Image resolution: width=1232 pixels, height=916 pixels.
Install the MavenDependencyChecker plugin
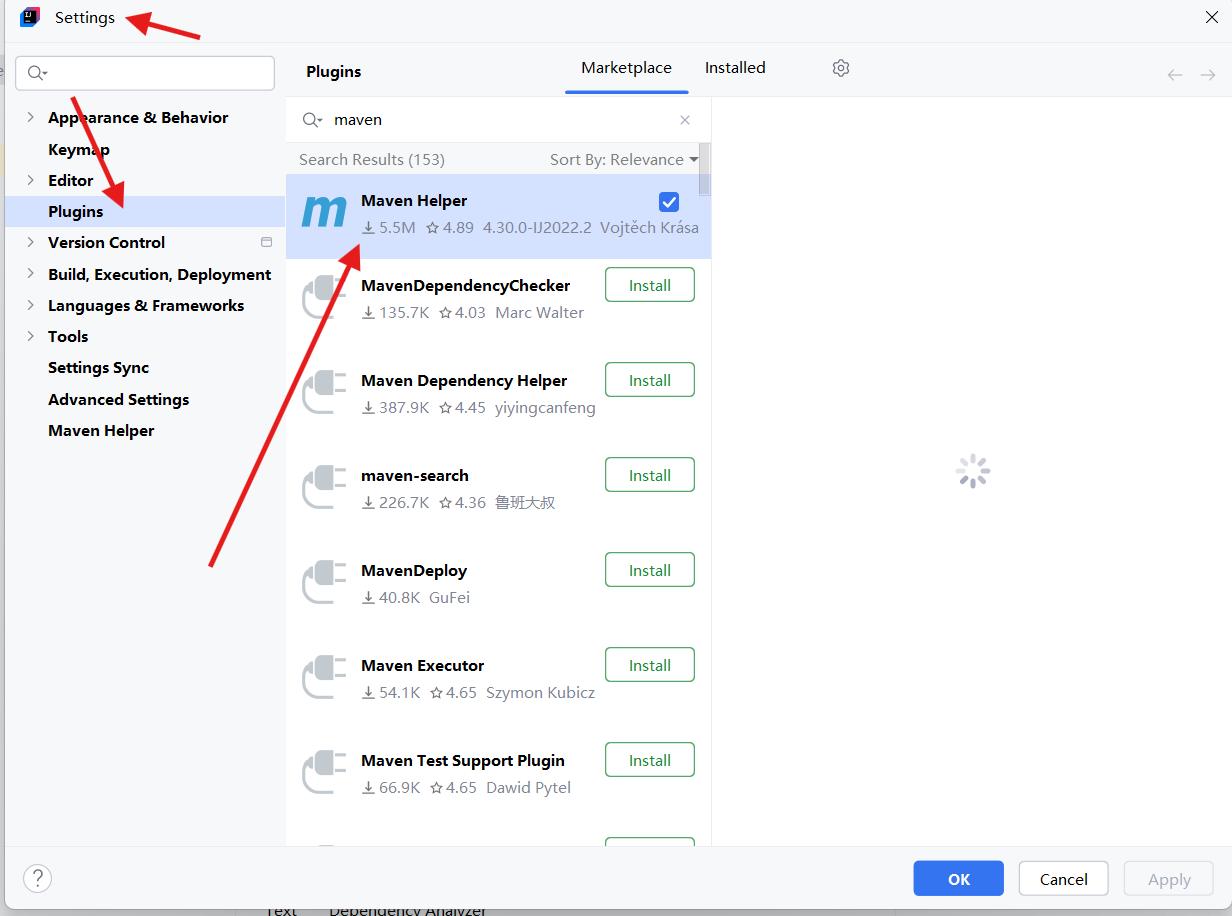tap(650, 285)
